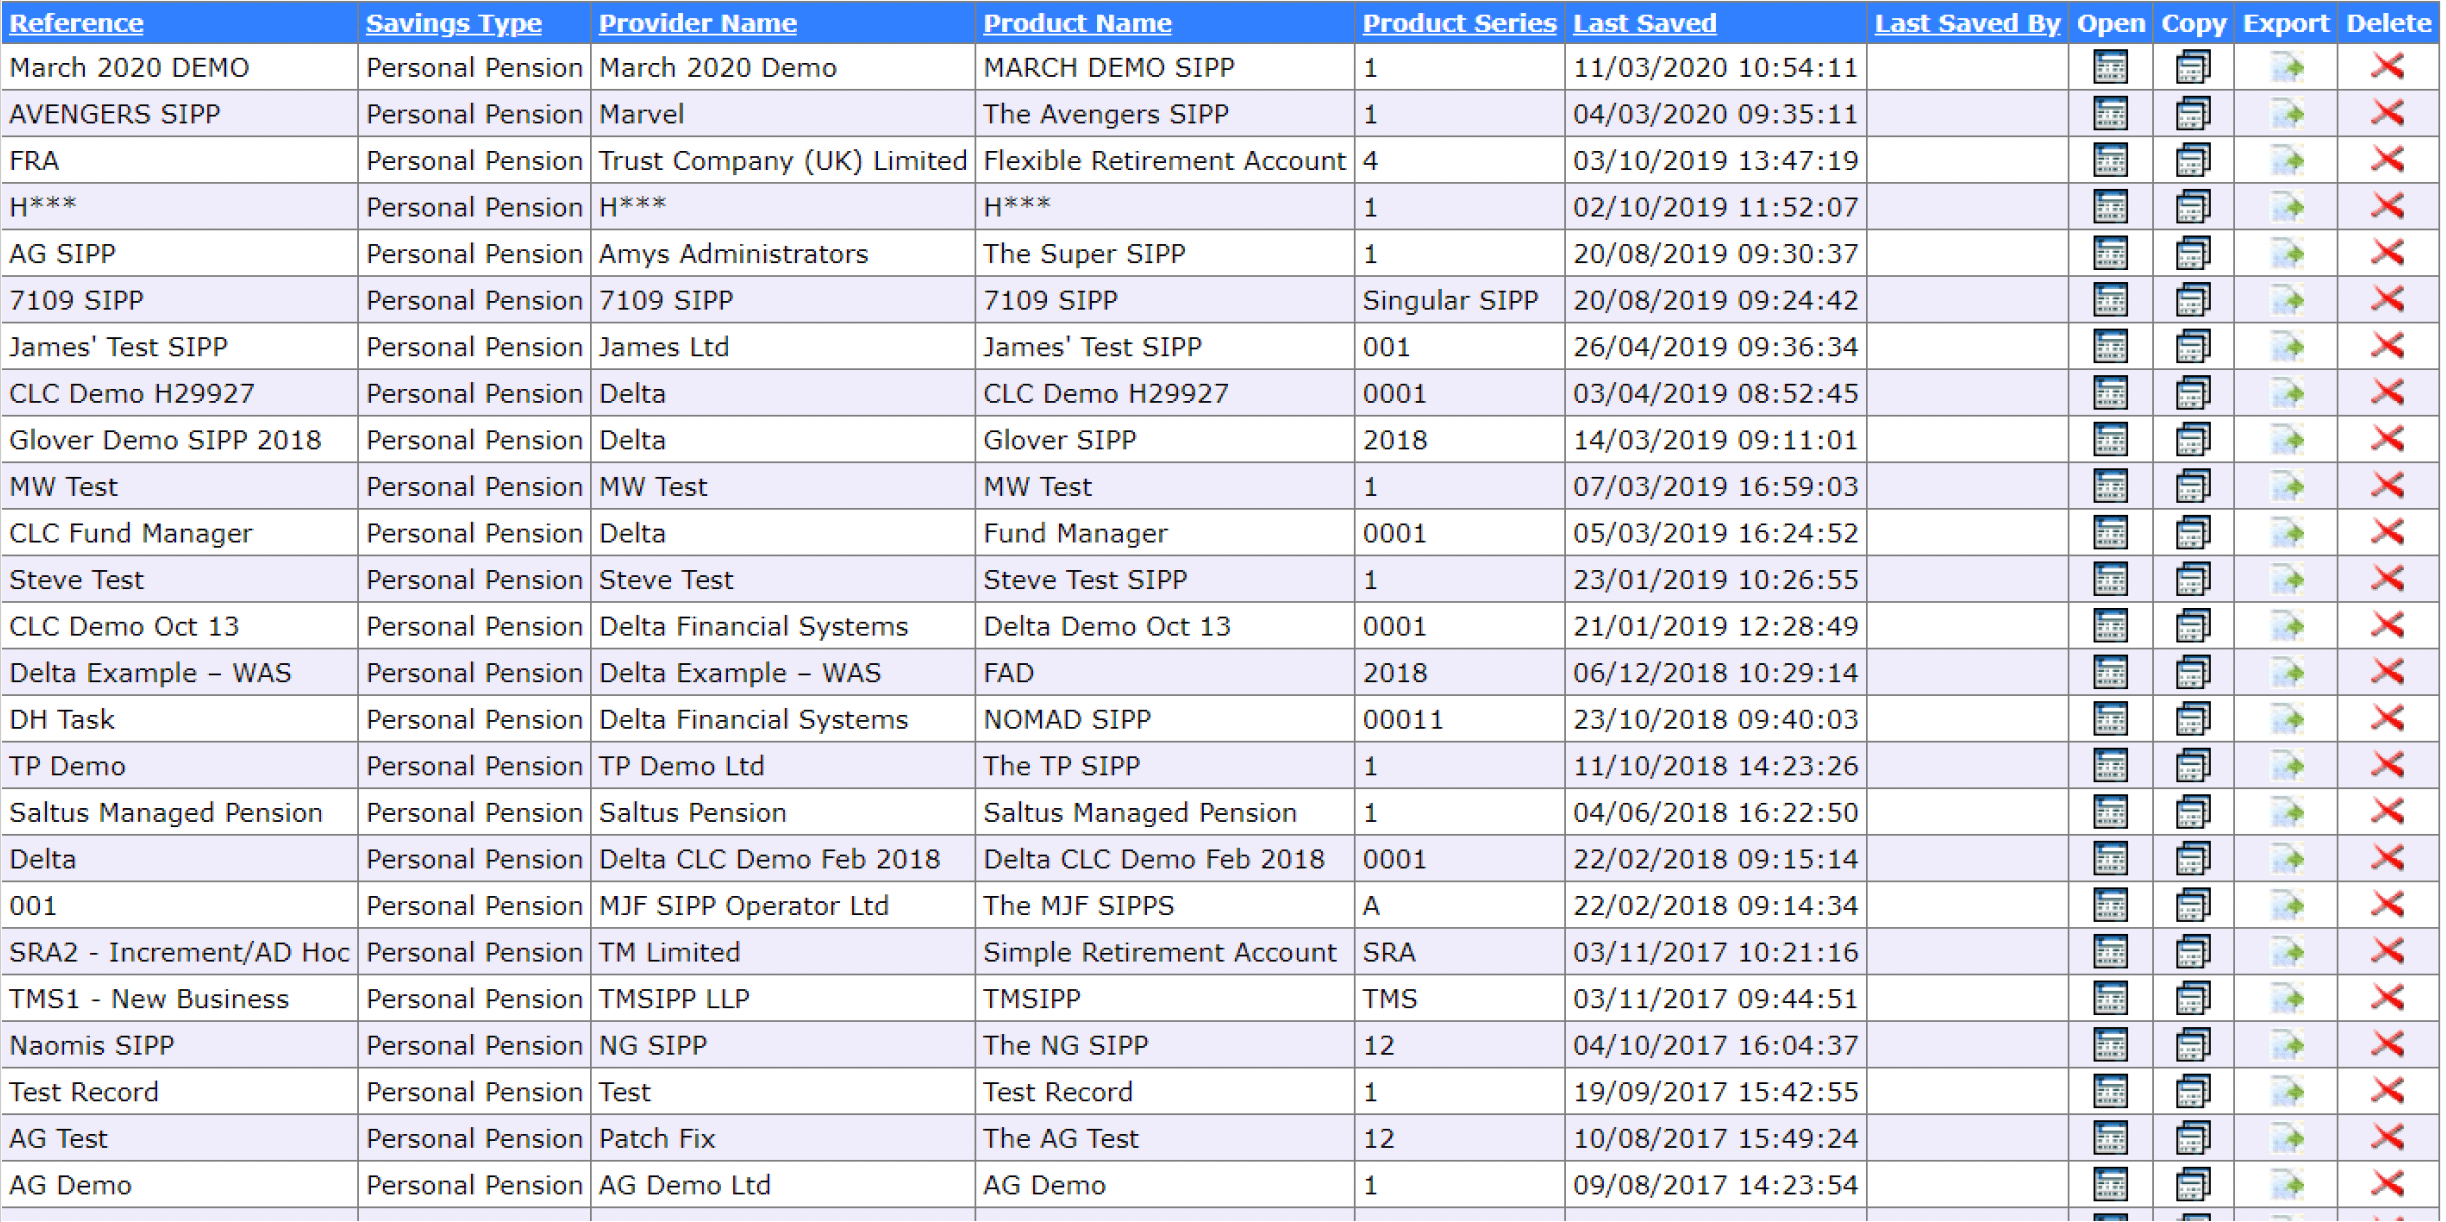The height and width of the screenshot is (1222, 2446).
Task: Export James' Test SIPP record
Action: click(x=2286, y=346)
